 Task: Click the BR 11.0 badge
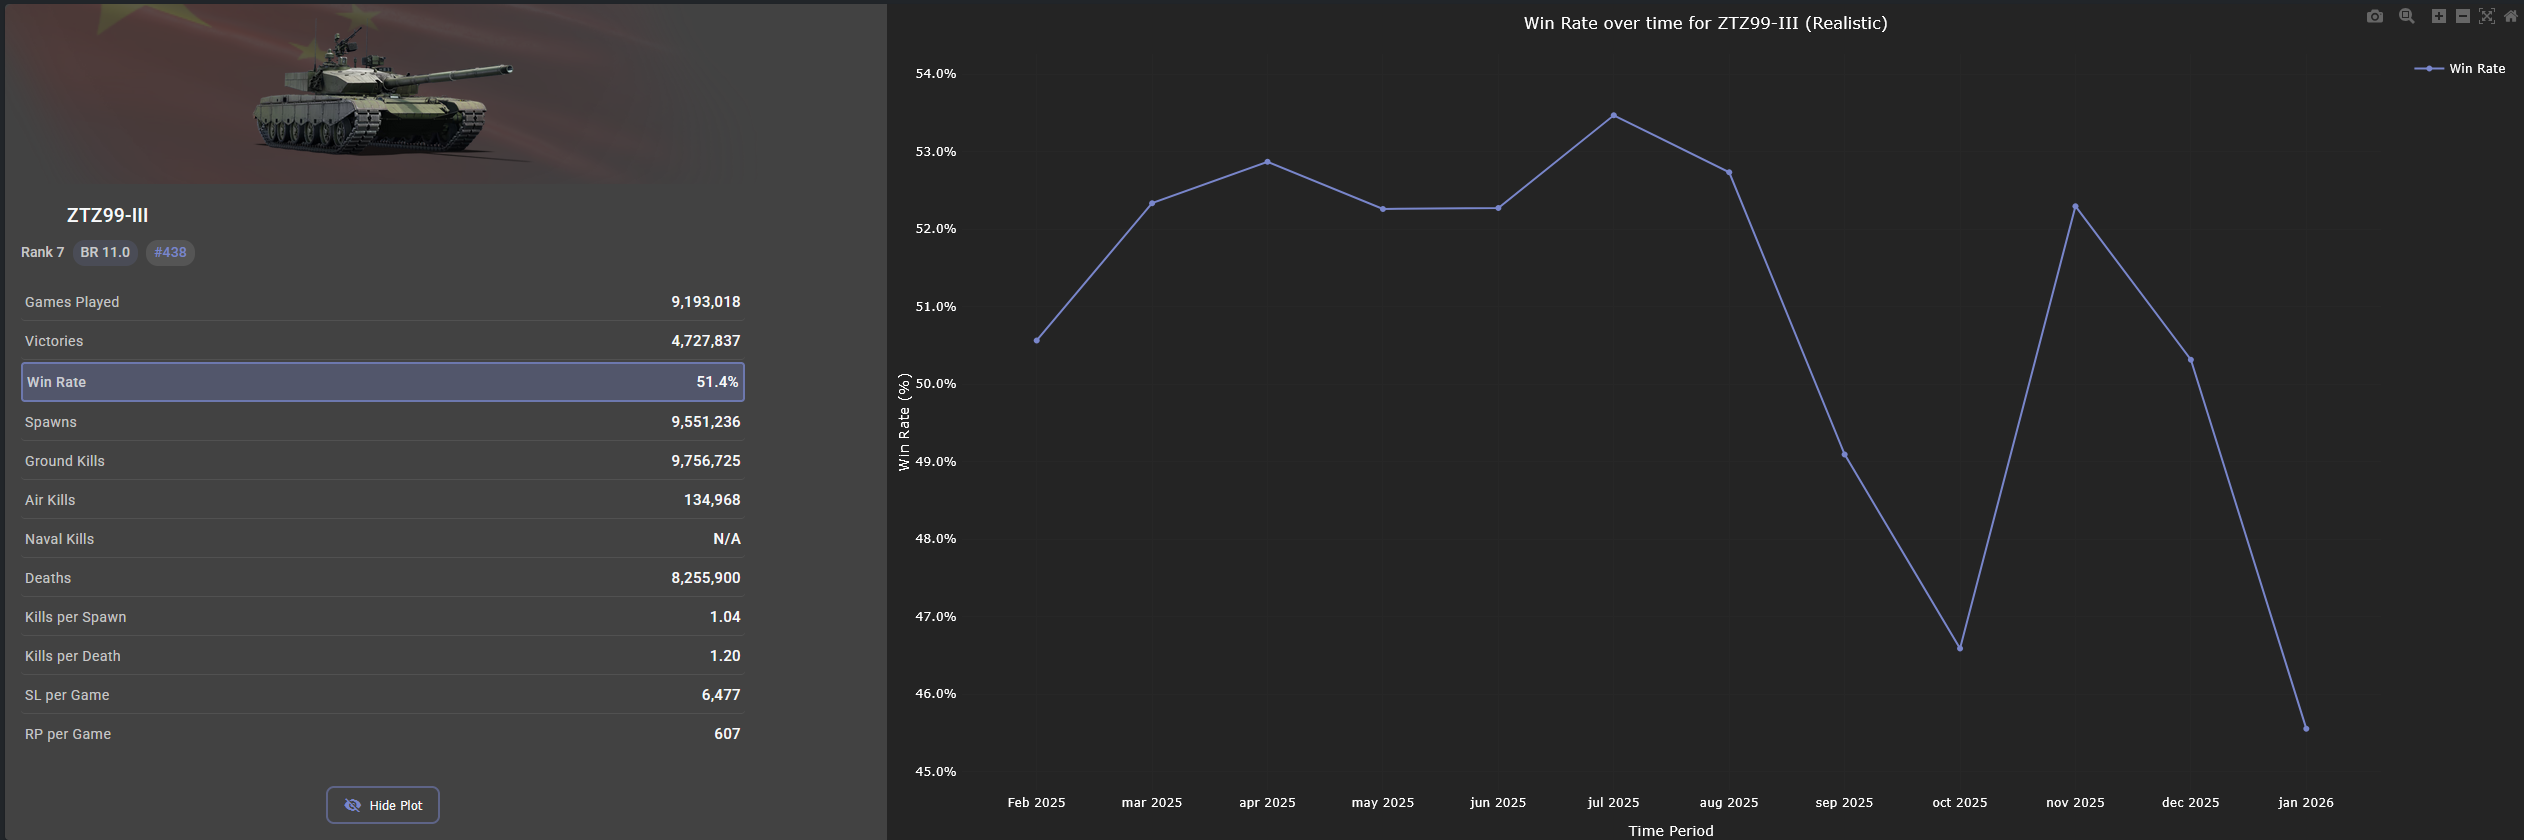(105, 252)
